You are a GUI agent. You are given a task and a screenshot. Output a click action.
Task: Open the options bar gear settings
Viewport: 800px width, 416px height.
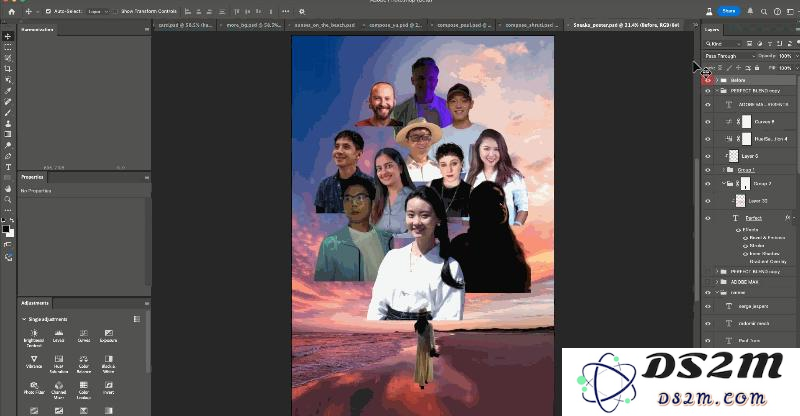[302, 11]
